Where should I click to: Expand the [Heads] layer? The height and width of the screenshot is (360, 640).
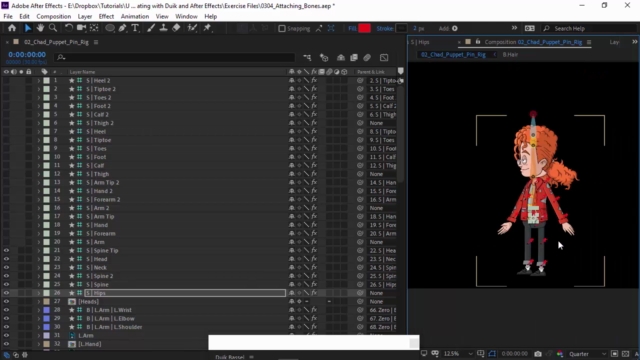point(39,302)
